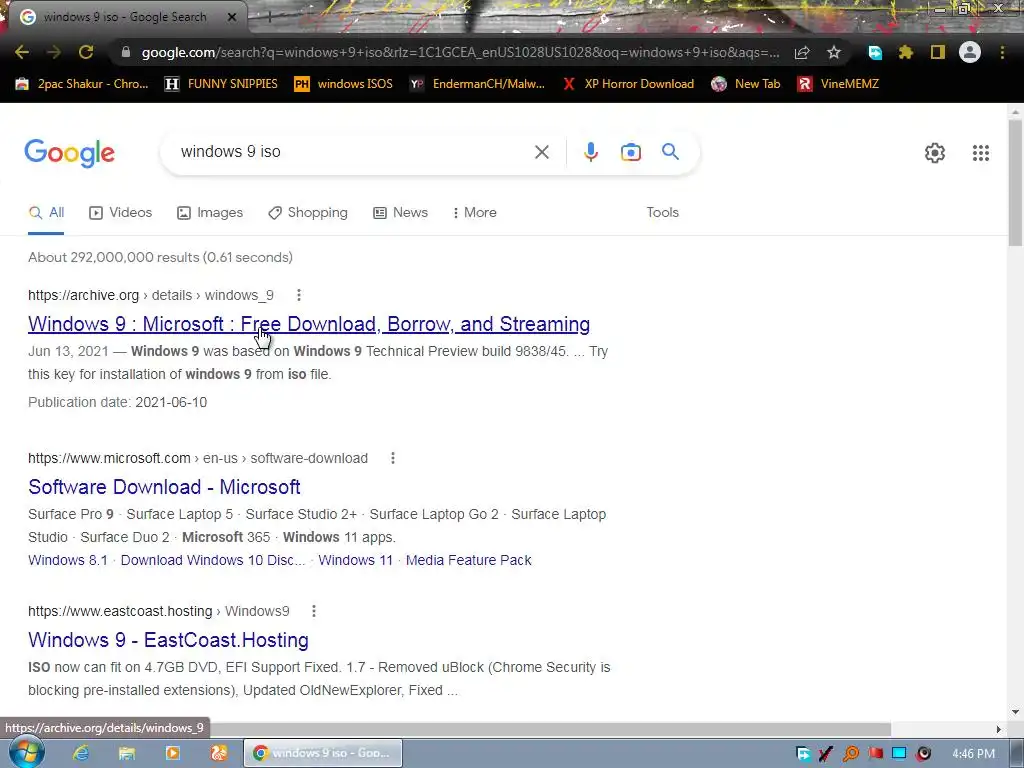Open Windows Media Player taskbar icon
Screen dimensions: 1024x768
click(x=172, y=753)
